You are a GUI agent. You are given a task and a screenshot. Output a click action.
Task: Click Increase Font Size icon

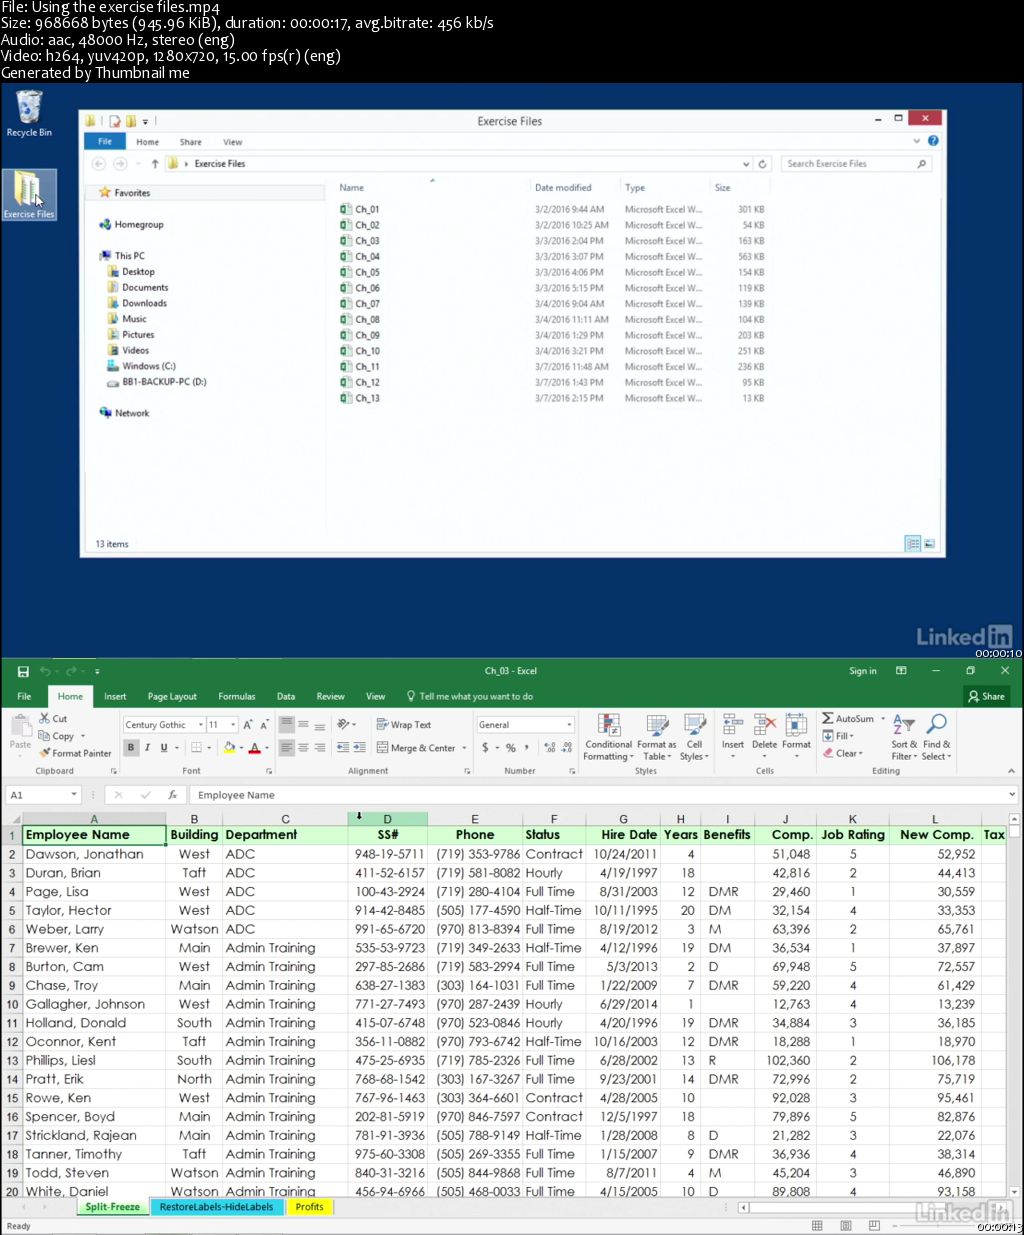coord(248,725)
